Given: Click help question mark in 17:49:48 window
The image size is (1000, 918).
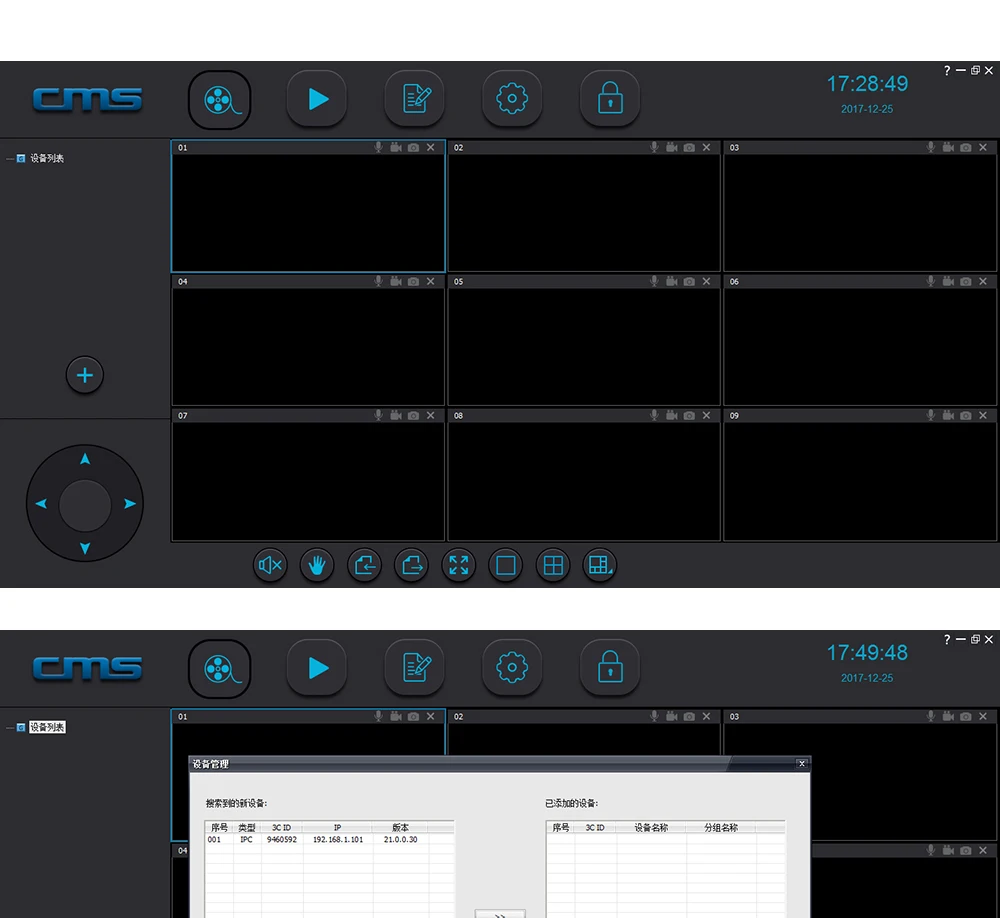Looking at the screenshot, I should pyautogui.click(x=947, y=640).
